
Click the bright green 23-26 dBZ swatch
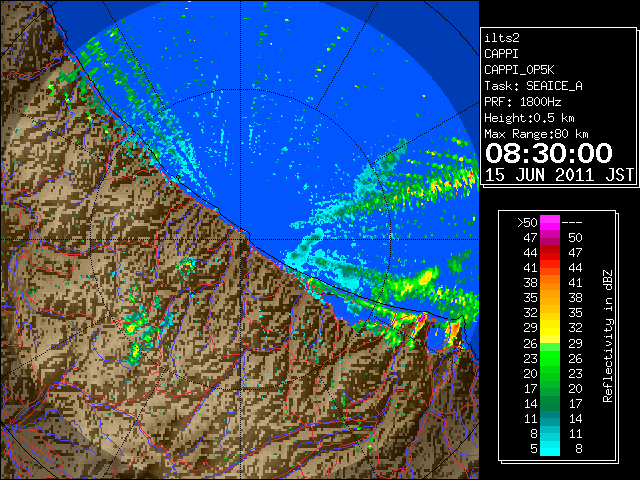point(550,358)
